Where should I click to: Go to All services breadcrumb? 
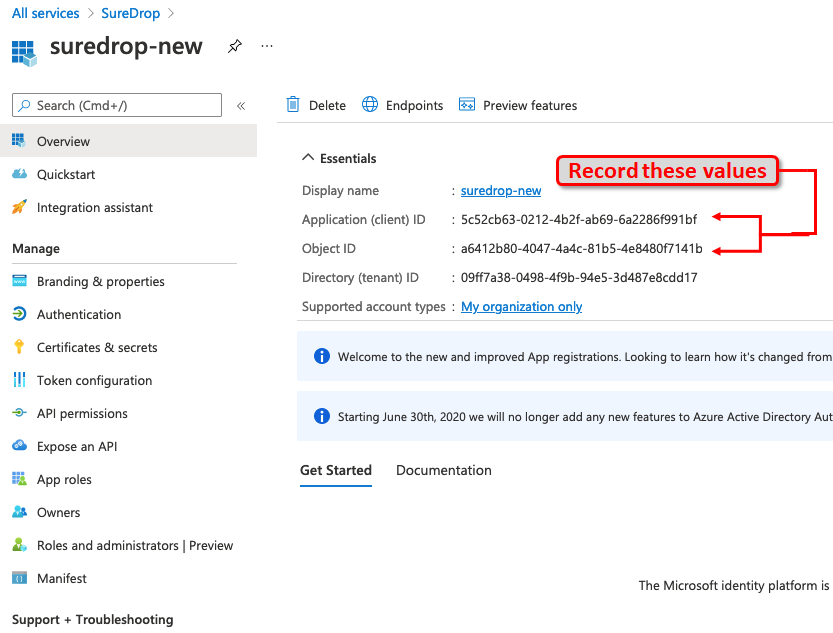pos(46,13)
